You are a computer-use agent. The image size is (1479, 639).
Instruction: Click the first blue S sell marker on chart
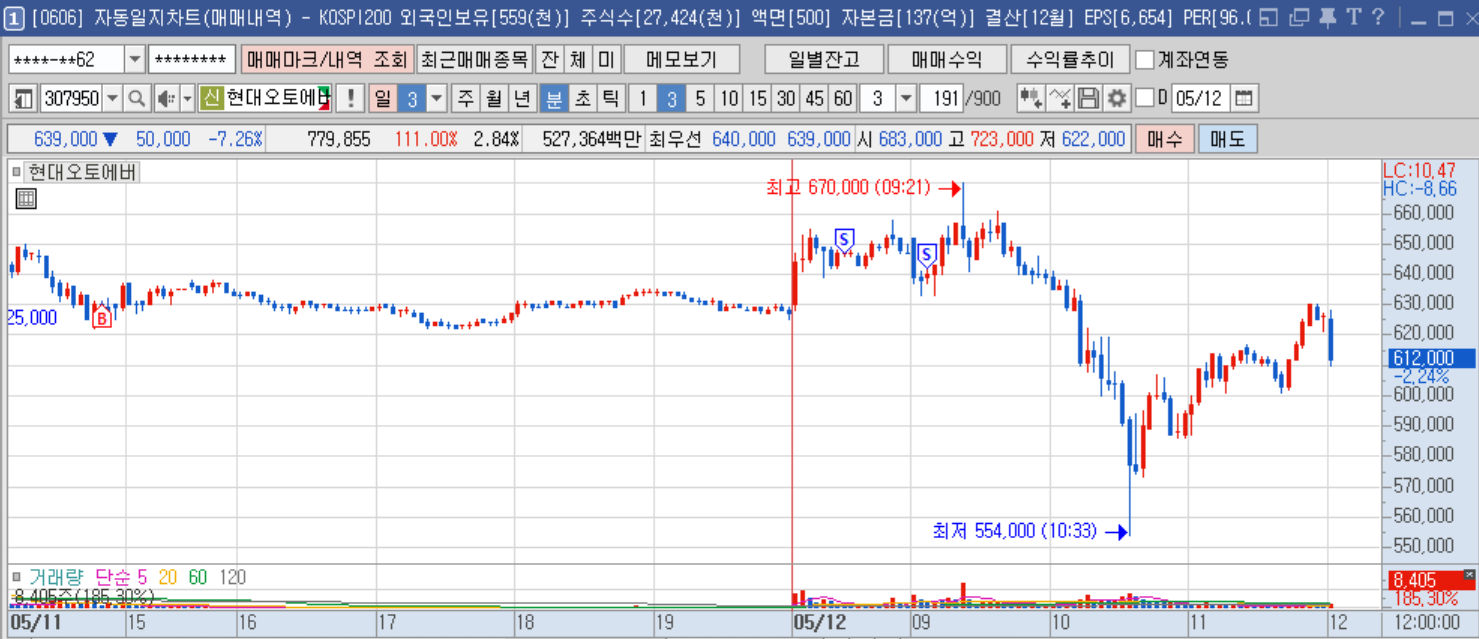pos(844,239)
